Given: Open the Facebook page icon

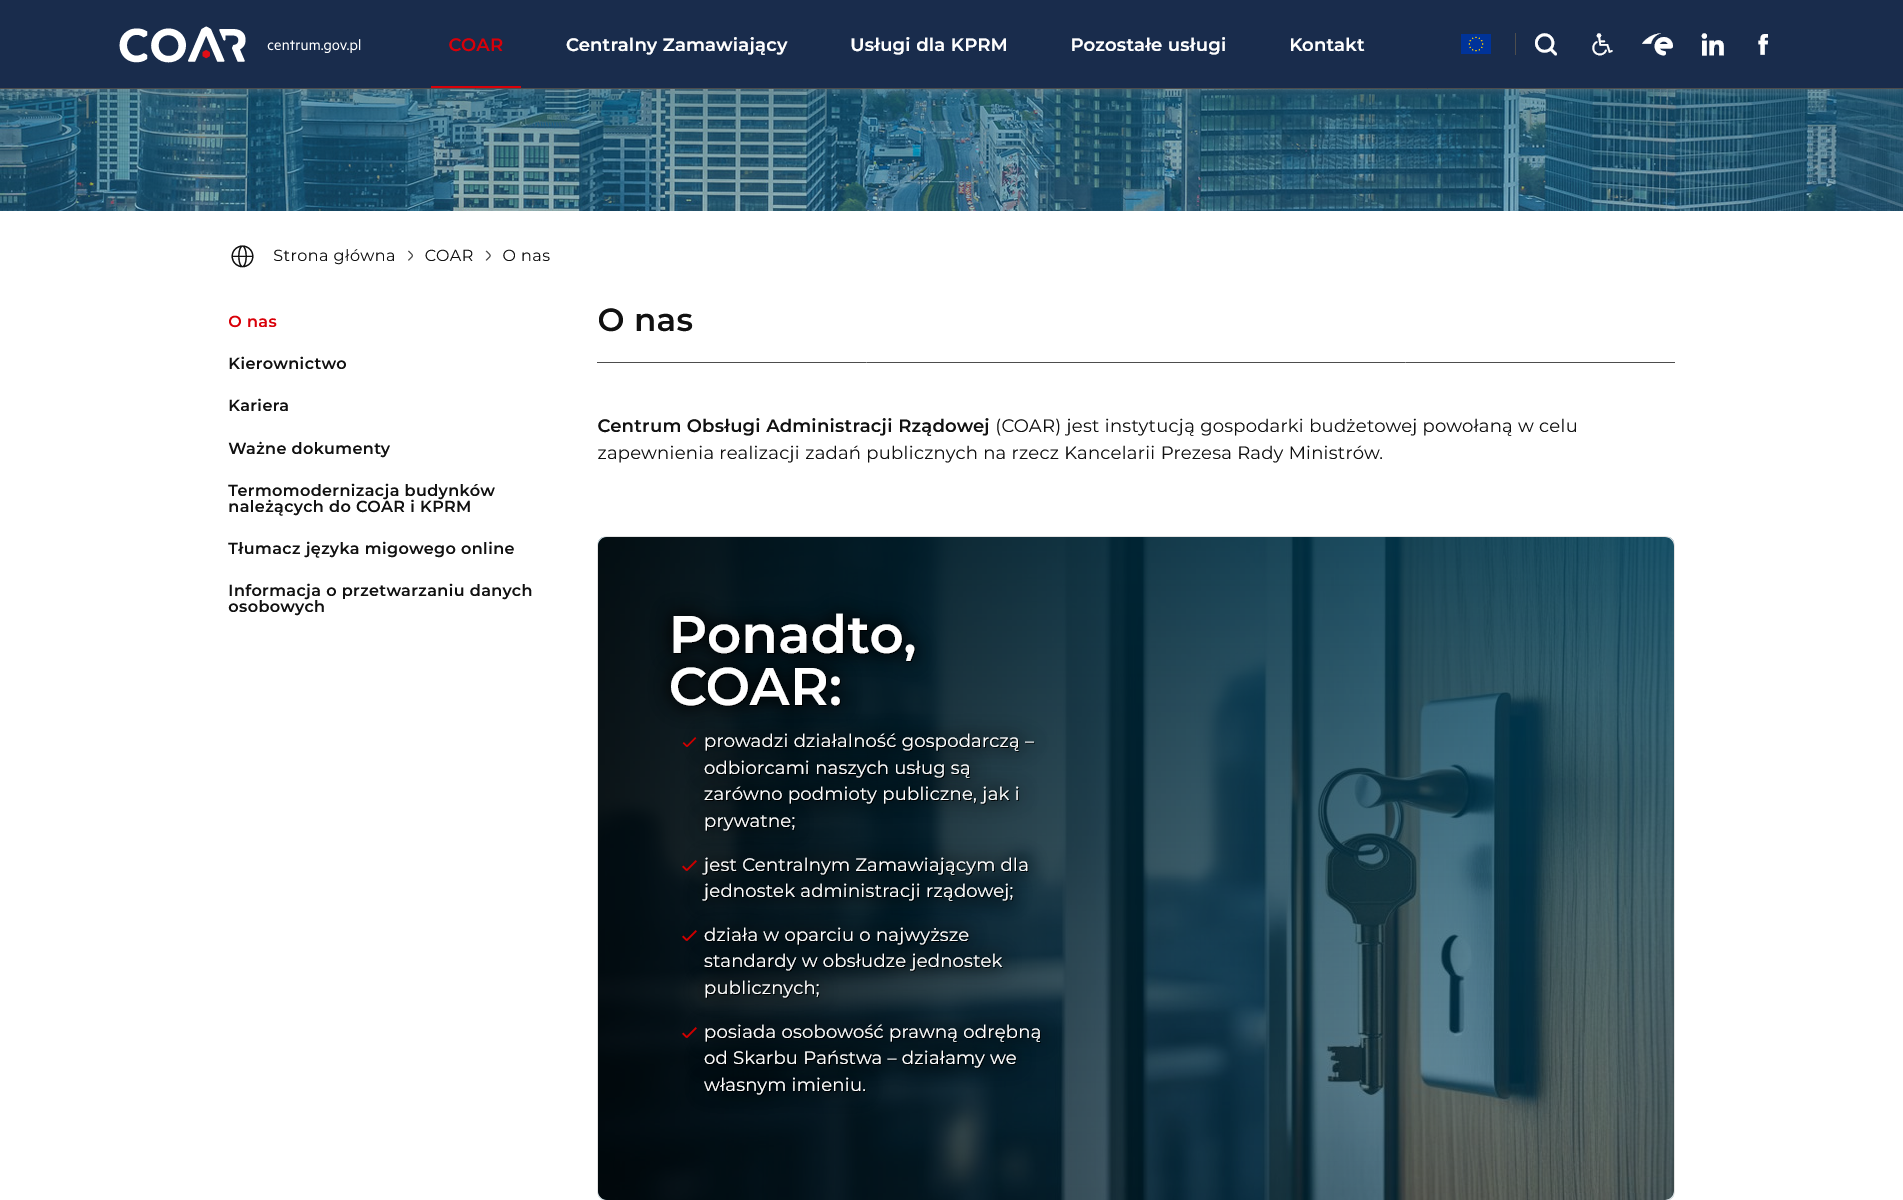Looking at the screenshot, I should [1763, 45].
